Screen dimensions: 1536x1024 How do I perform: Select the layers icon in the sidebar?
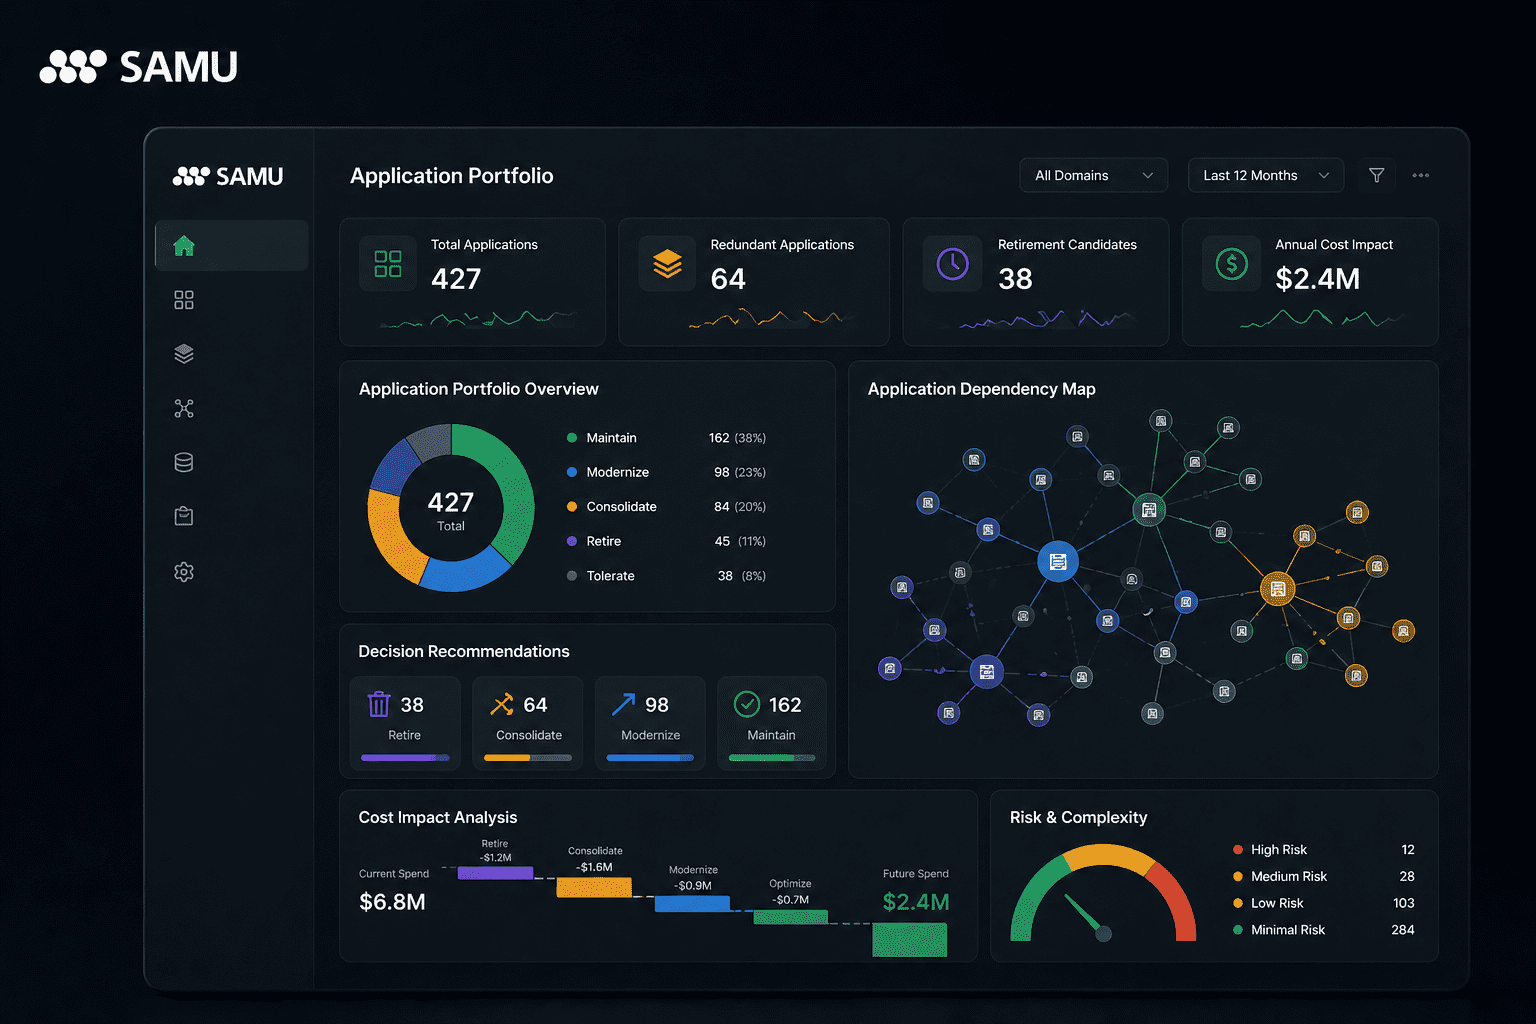coord(184,353)
